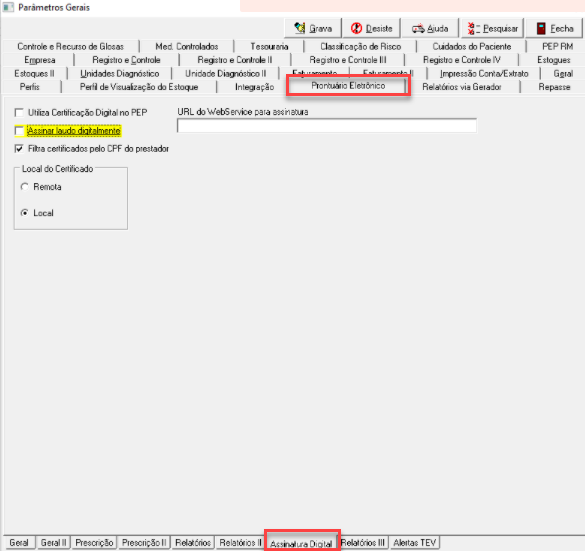Viewport: 585px width, 551px height.
Task: Click the Parâmetros Gerais window icon
Action: (x=8, y=7)
